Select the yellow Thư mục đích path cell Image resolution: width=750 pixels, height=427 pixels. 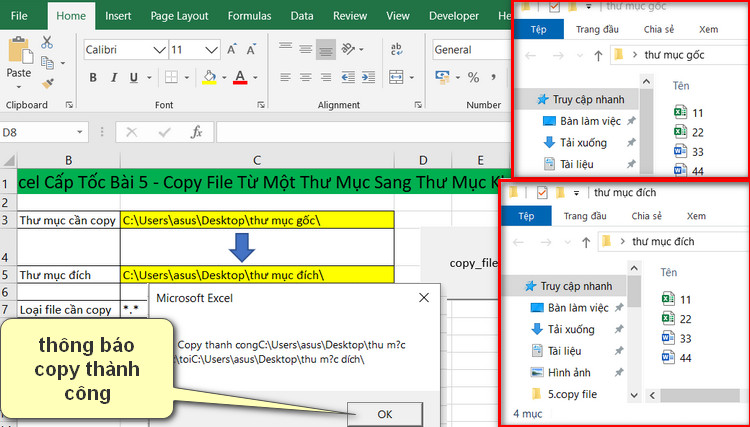tap(257, 274)
